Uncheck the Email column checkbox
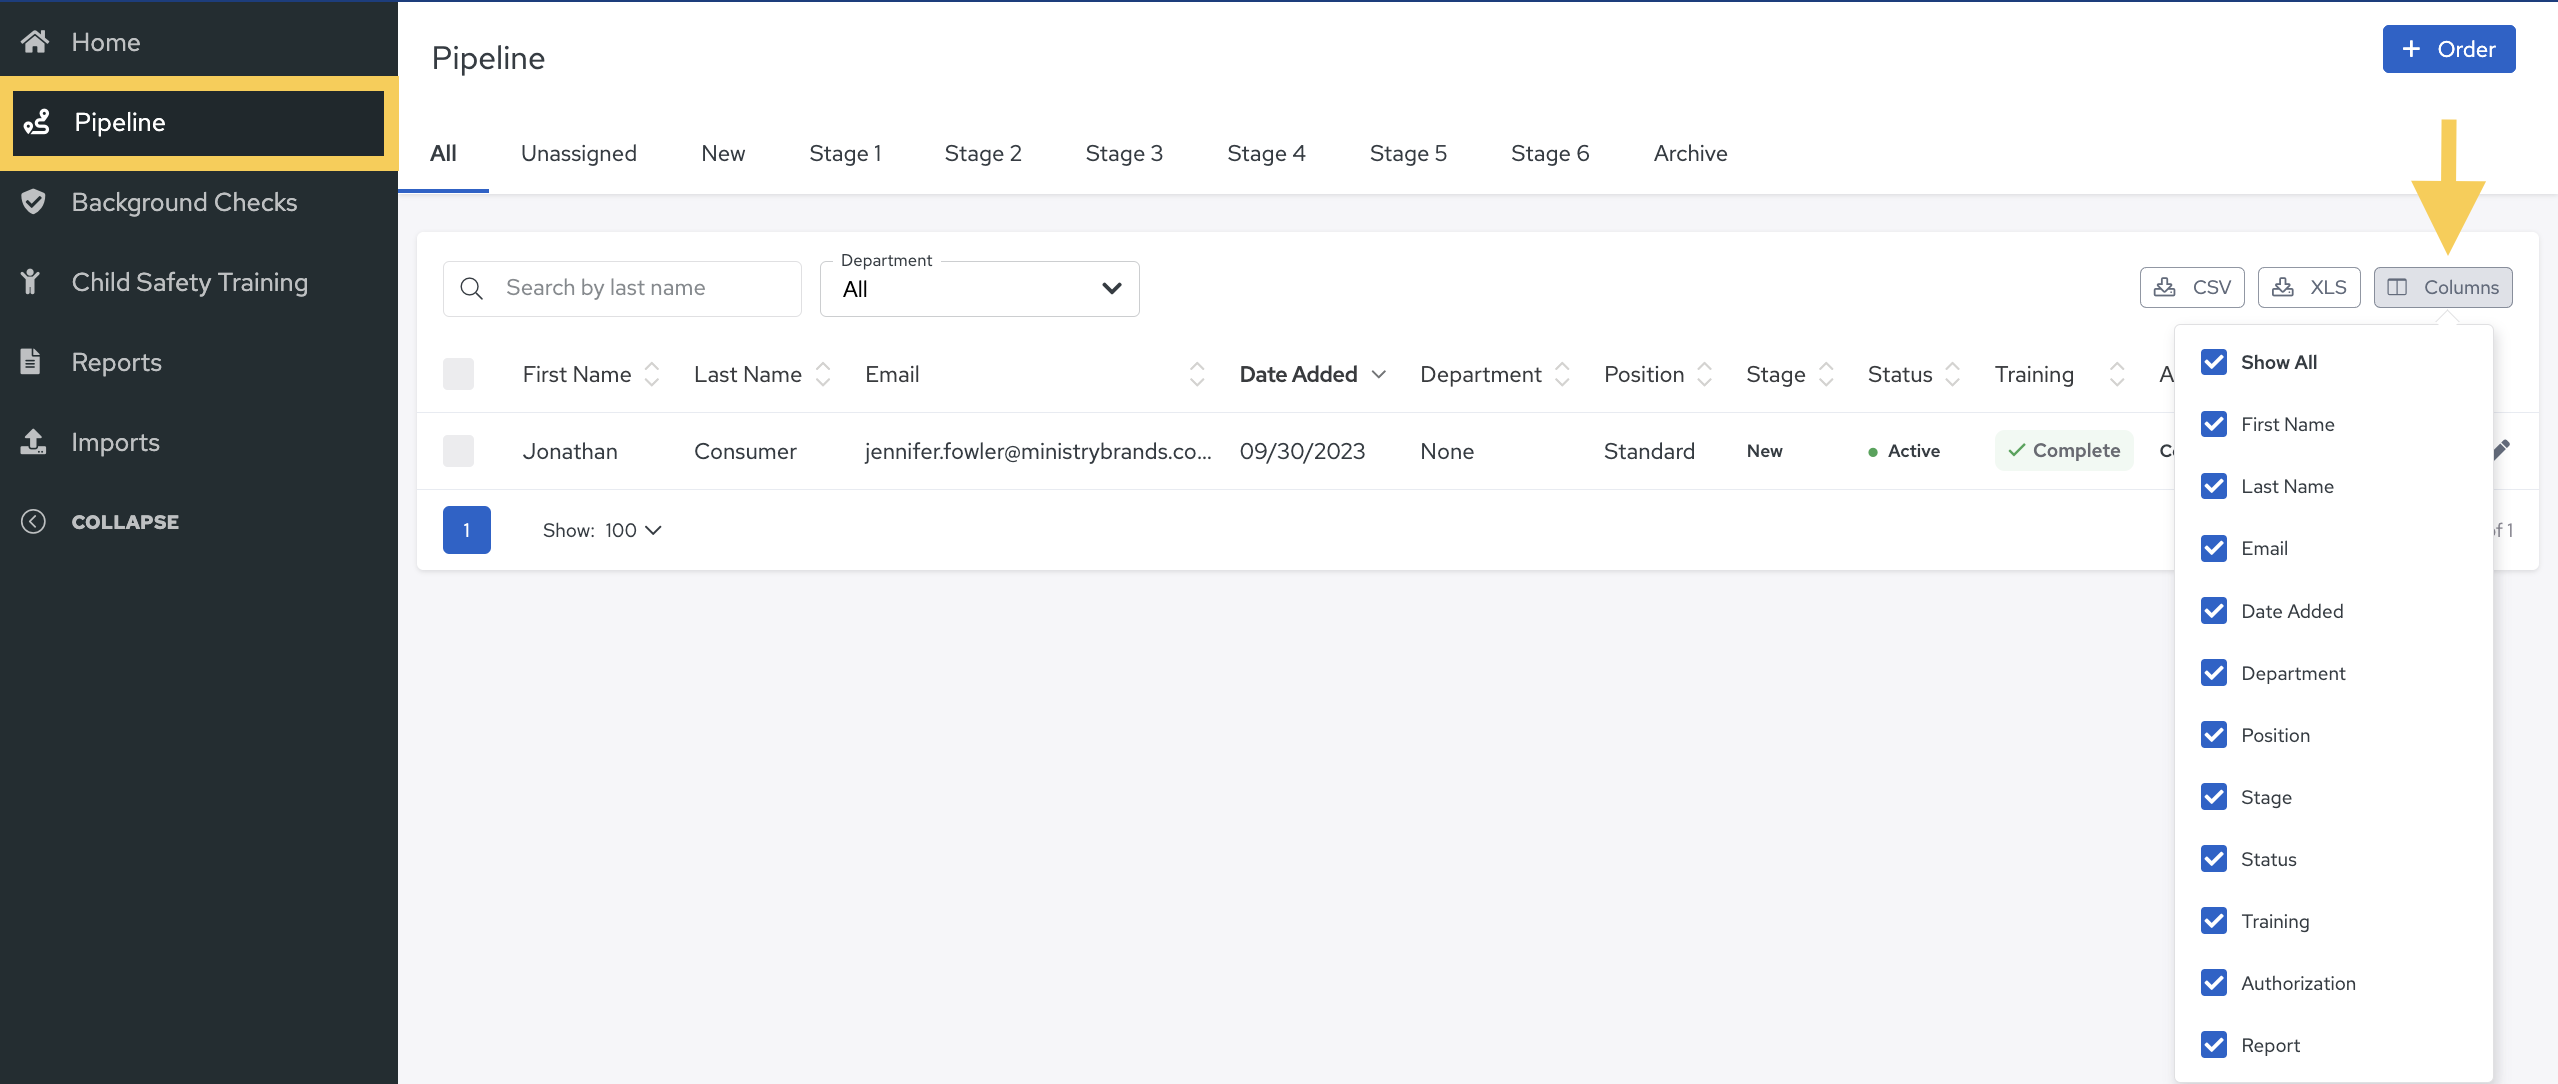 pos(2214,548)
